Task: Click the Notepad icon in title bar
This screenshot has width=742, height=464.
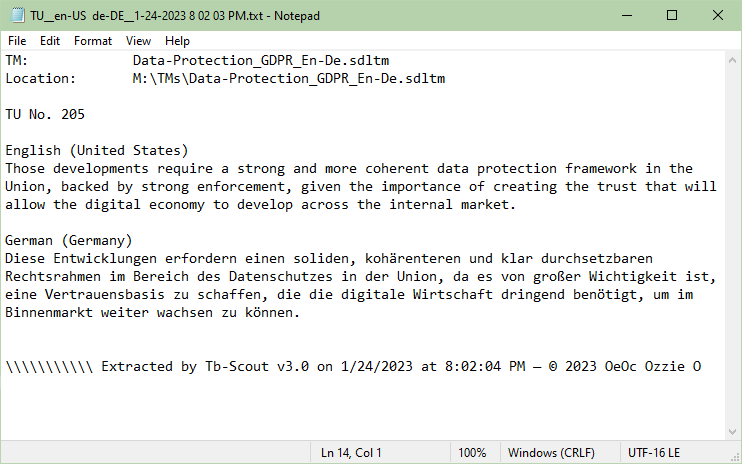Action: (16, 15)
